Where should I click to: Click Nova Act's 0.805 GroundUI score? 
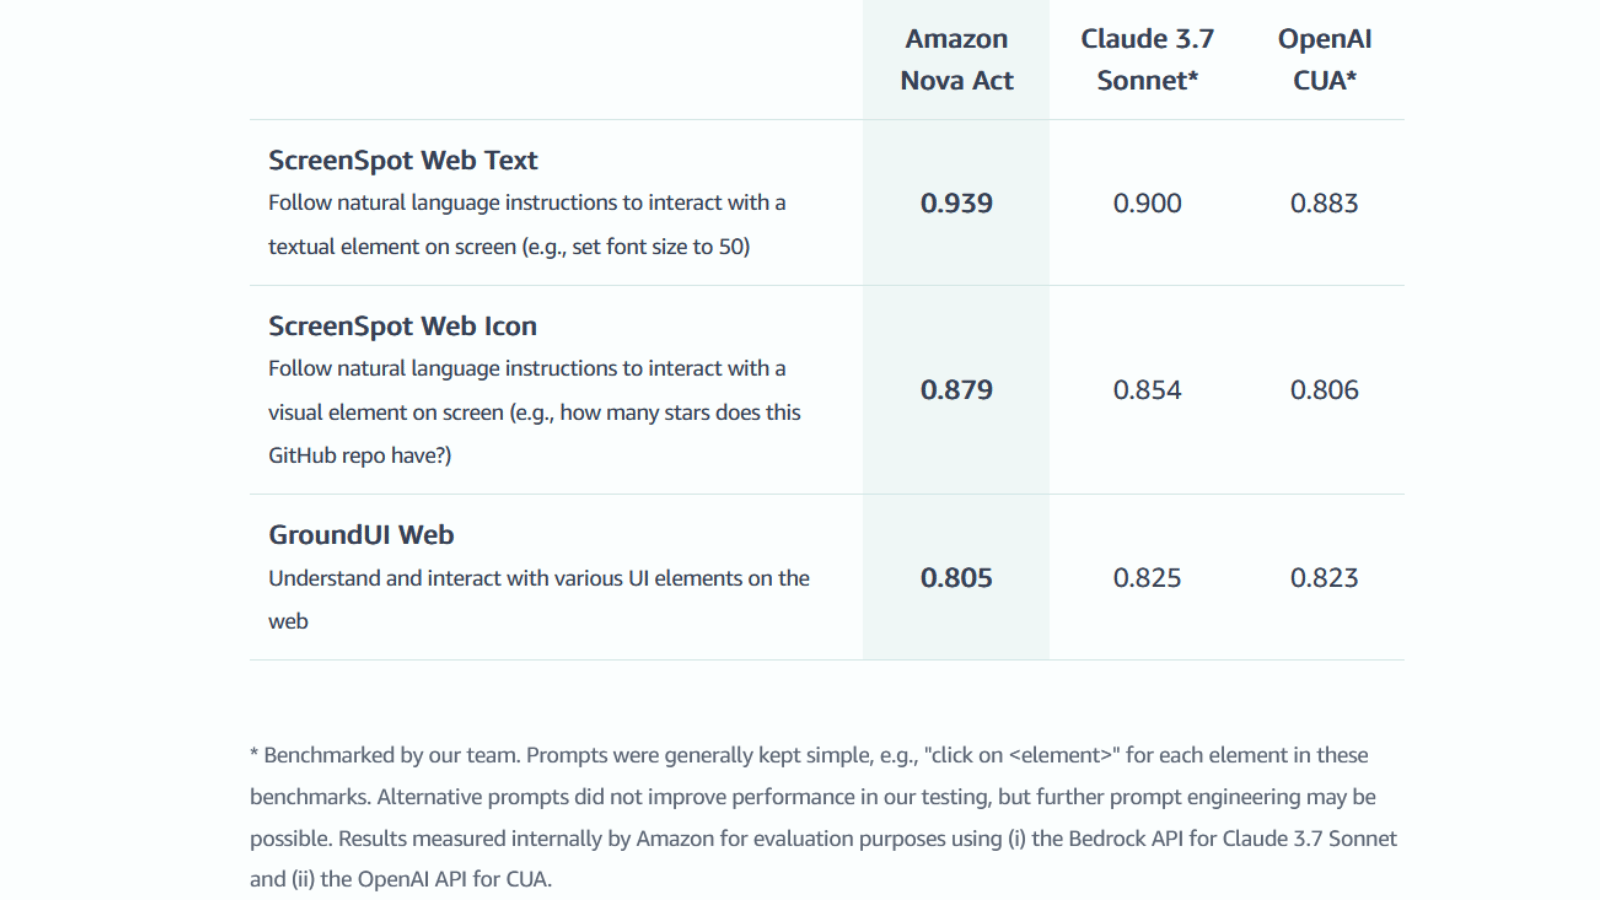(956, 578)
